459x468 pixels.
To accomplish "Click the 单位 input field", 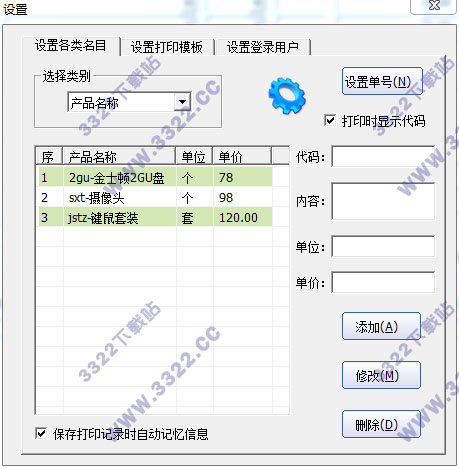I will pos(383,246).
